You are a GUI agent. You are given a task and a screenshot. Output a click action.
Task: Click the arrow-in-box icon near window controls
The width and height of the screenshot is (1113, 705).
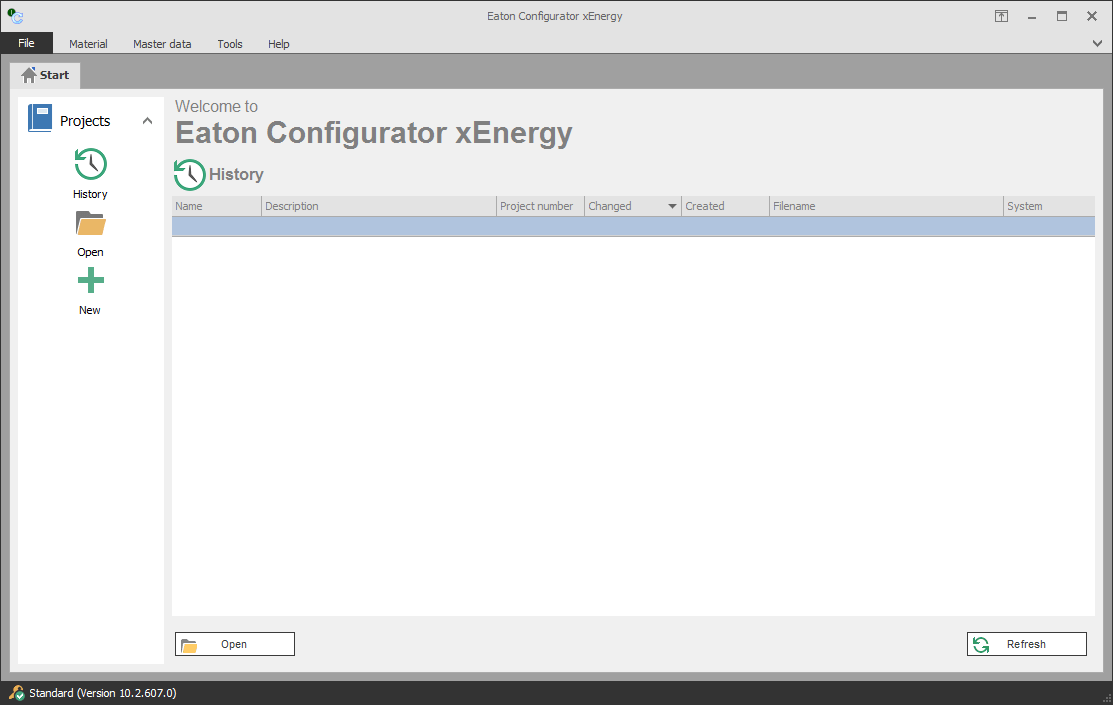[1001, 16]
